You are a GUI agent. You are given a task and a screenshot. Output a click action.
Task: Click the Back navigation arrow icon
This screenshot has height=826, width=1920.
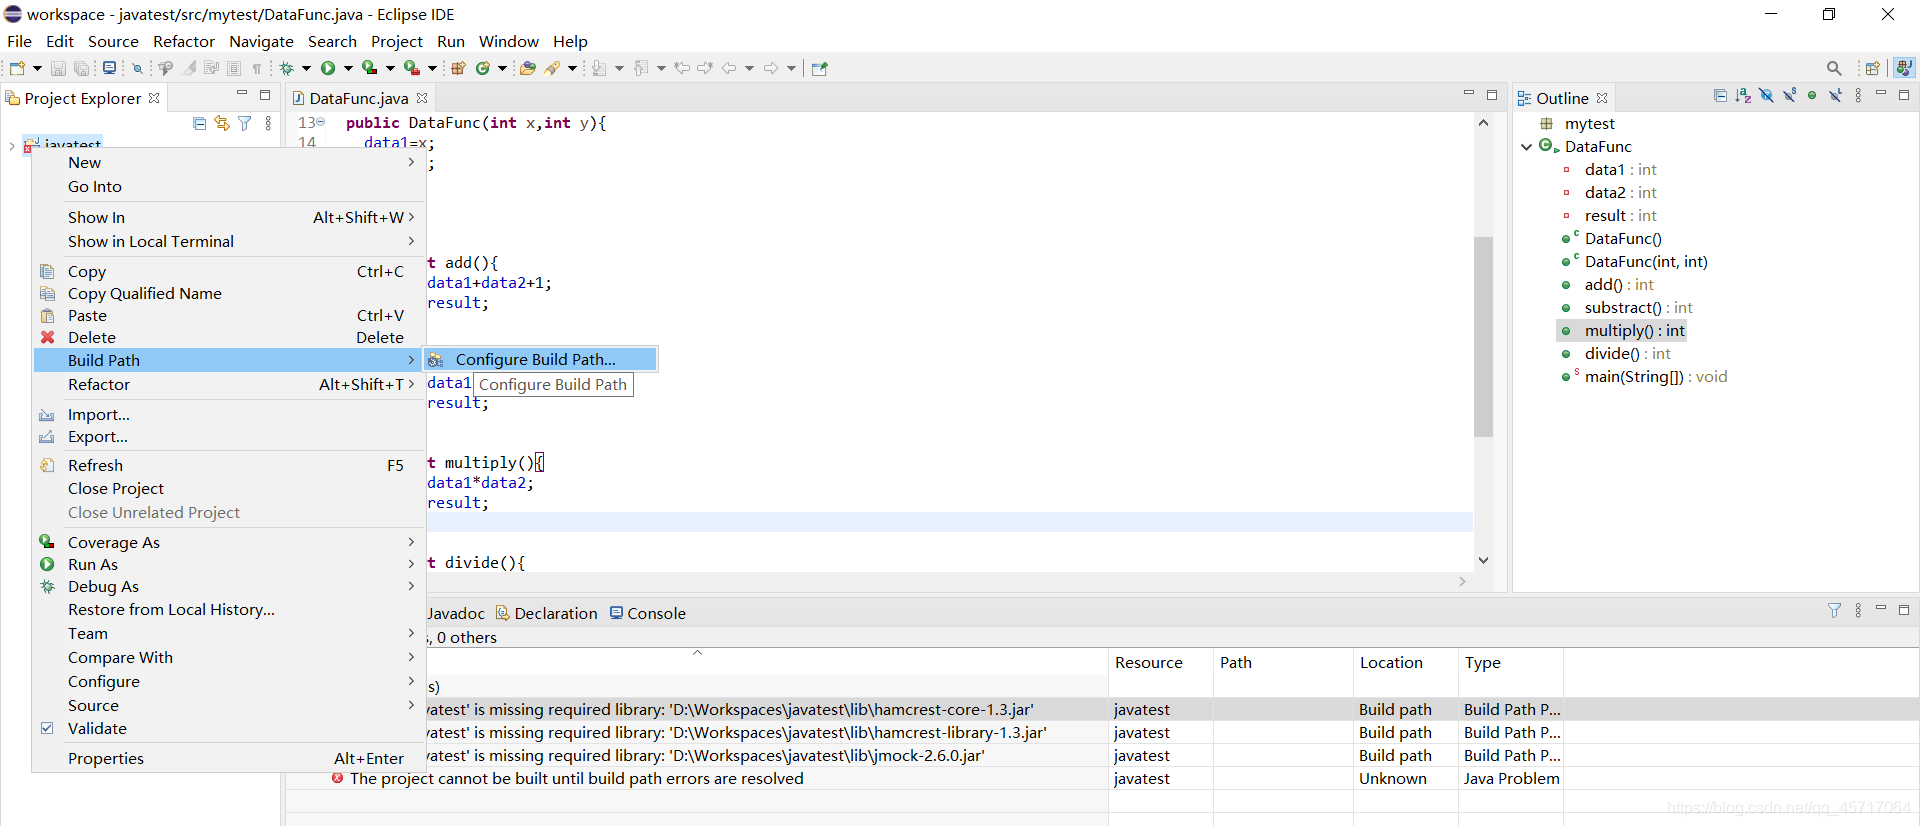(729, 68)
